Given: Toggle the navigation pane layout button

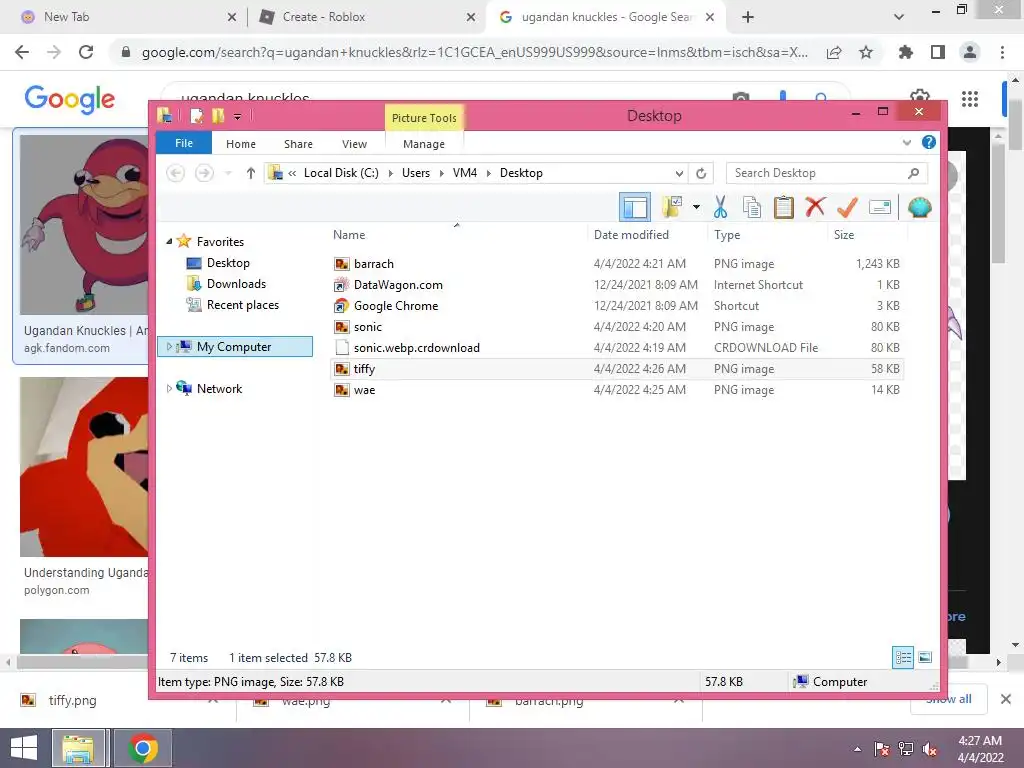Looking at the screenshot, I should (x=634, y=208).
